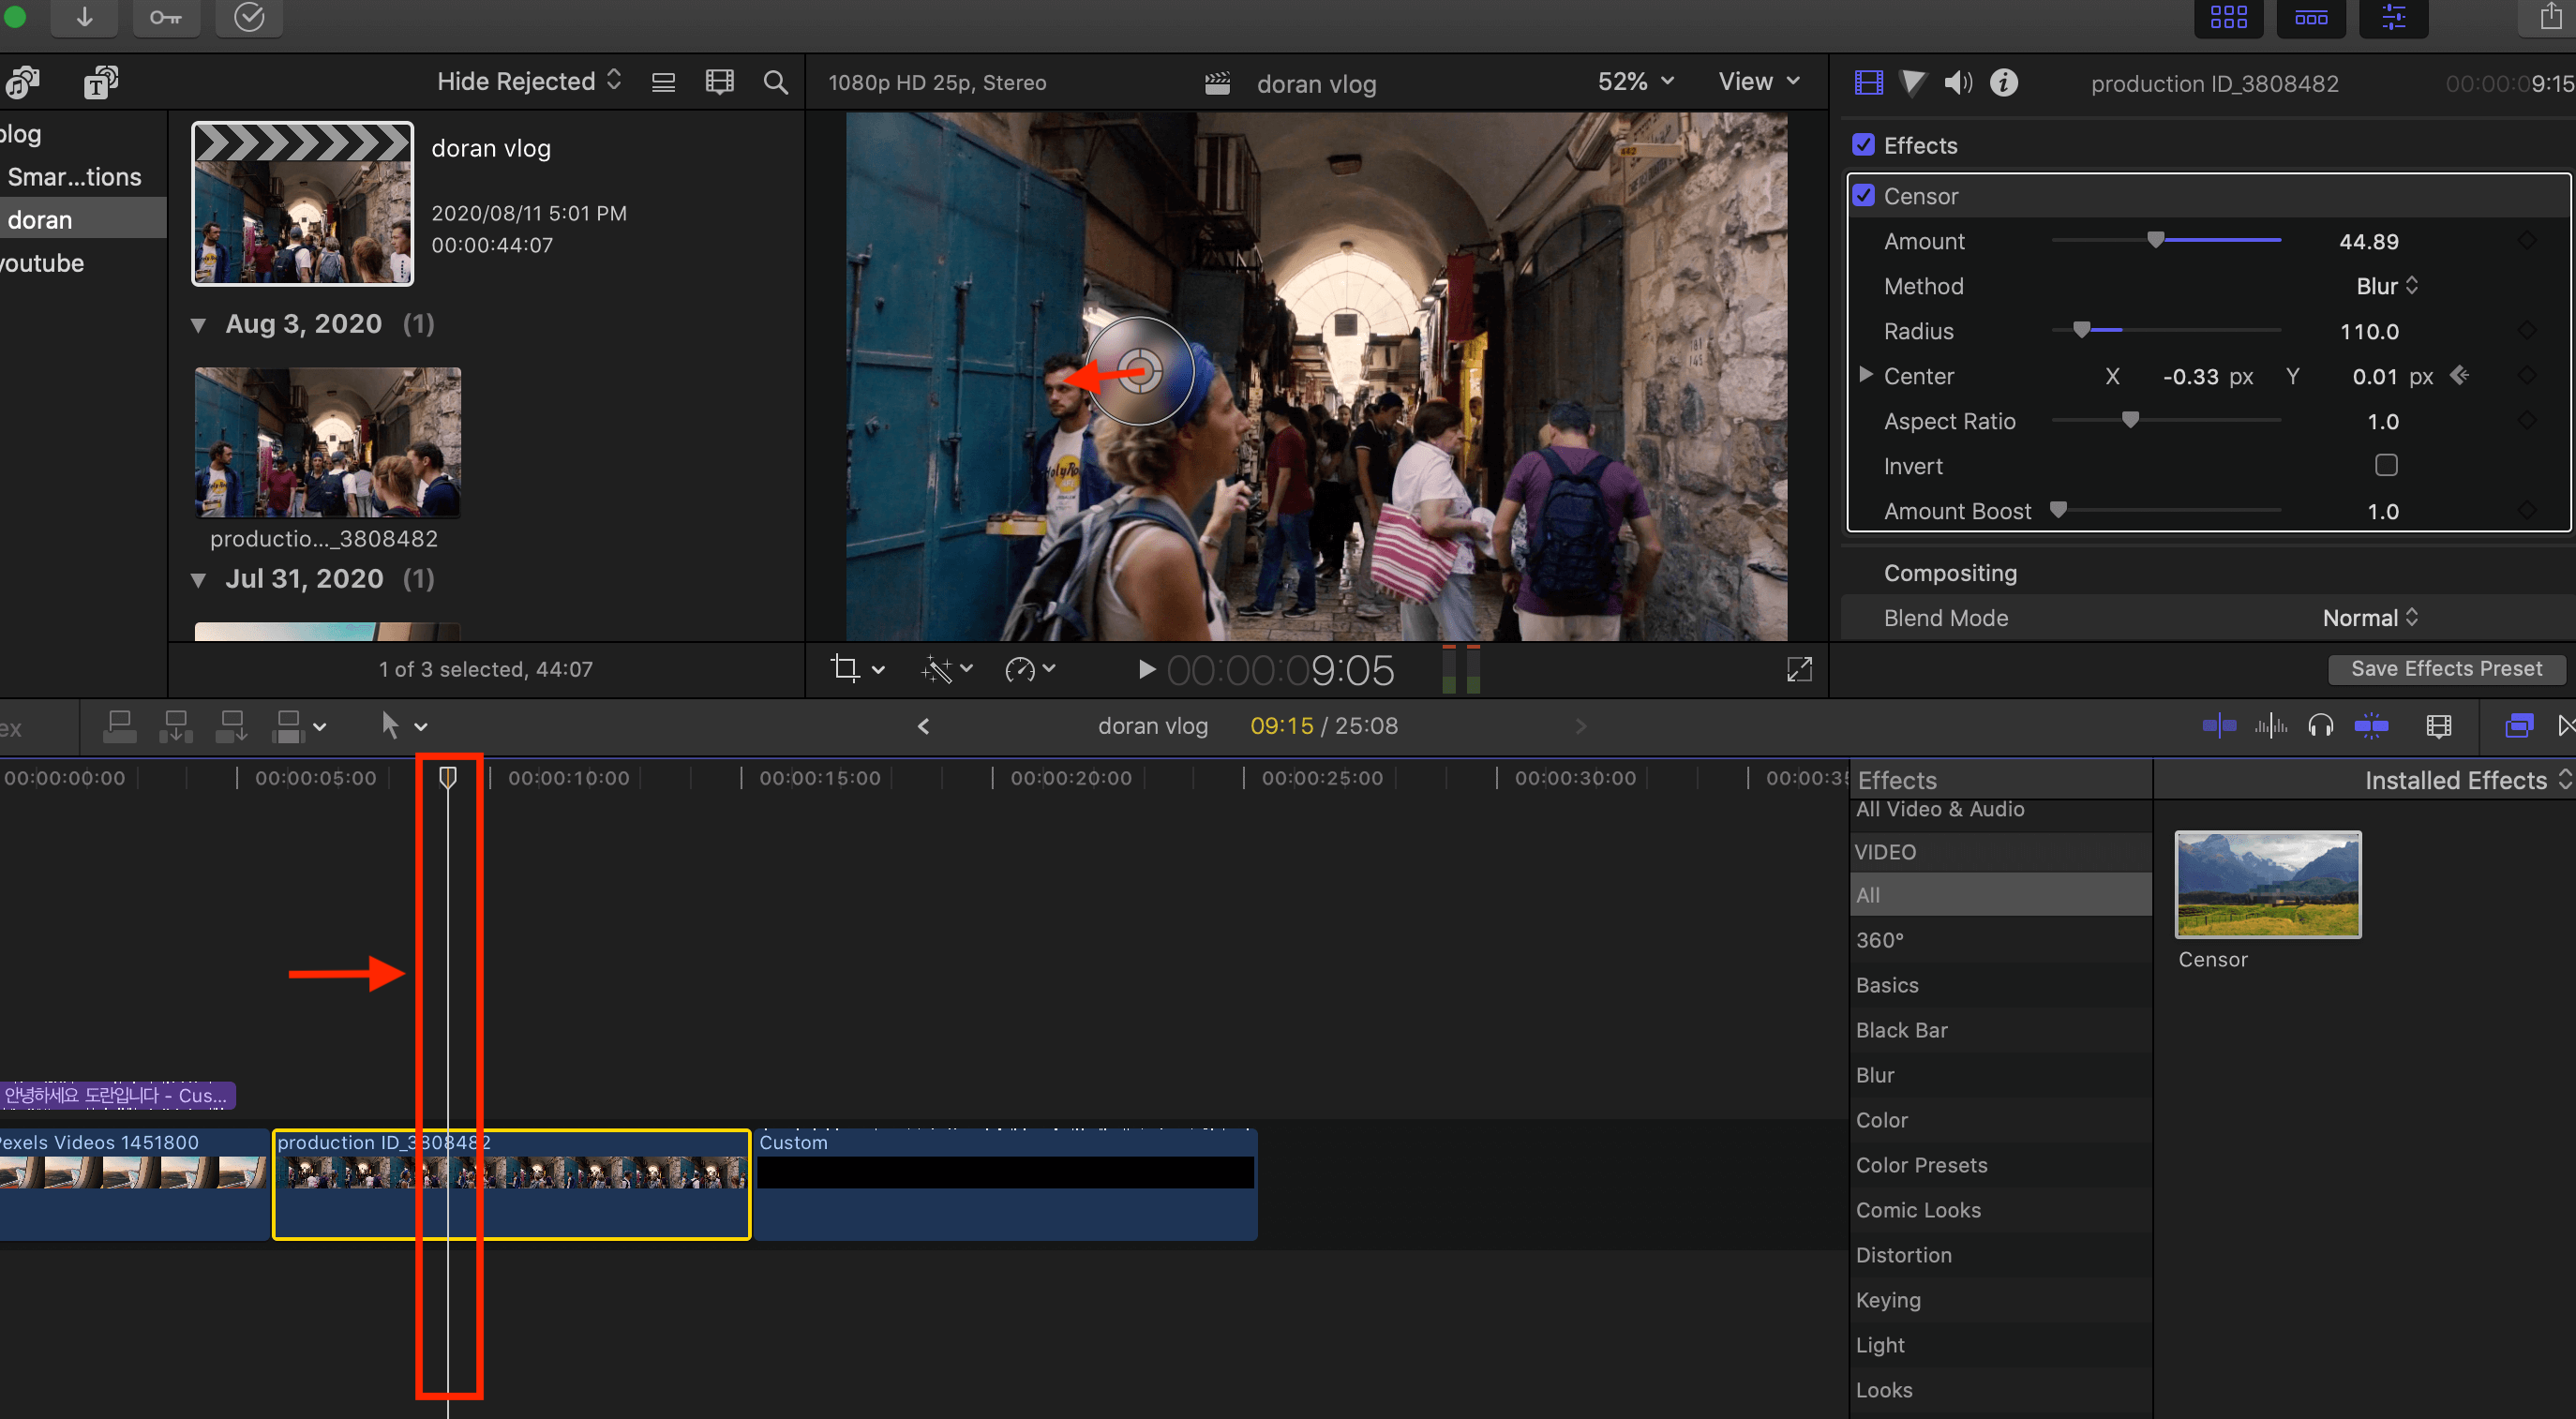Select the Color Presets effects category
The width and height of the screenshot is (2576, 1419).
(x=1921, y=1165)
